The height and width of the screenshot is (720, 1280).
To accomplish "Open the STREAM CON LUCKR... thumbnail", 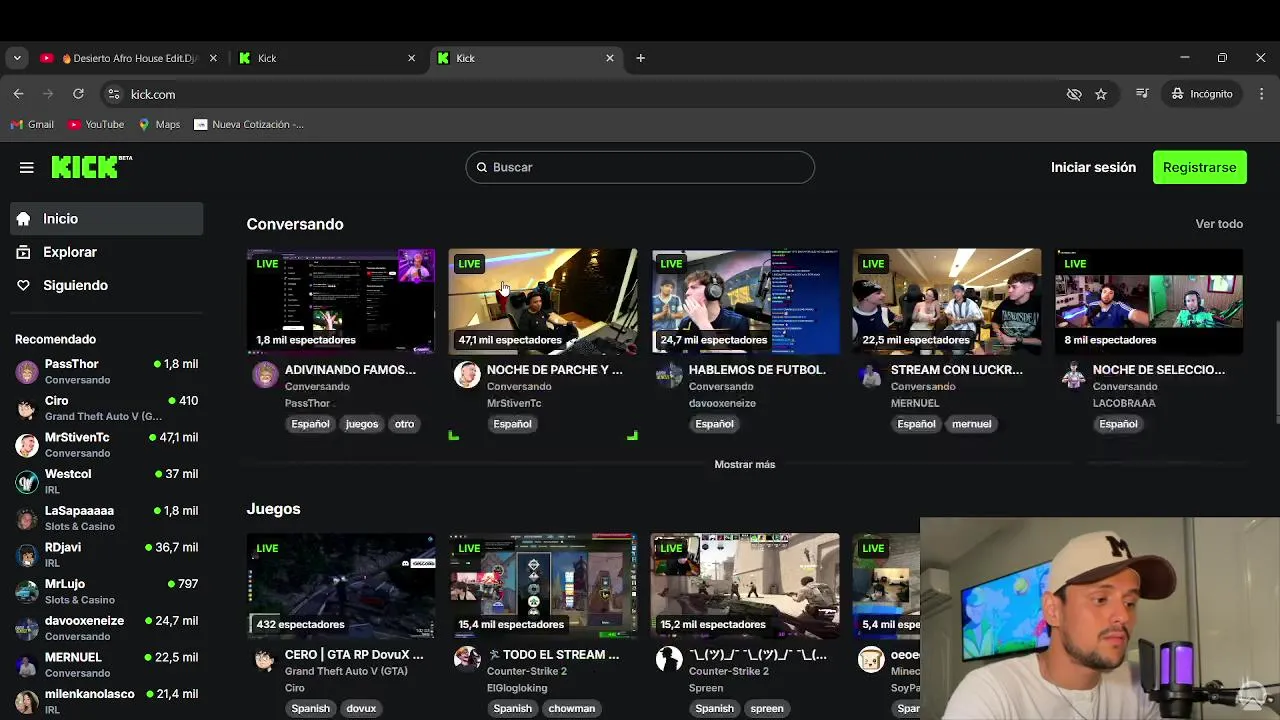I will click(x=947, y=301).
